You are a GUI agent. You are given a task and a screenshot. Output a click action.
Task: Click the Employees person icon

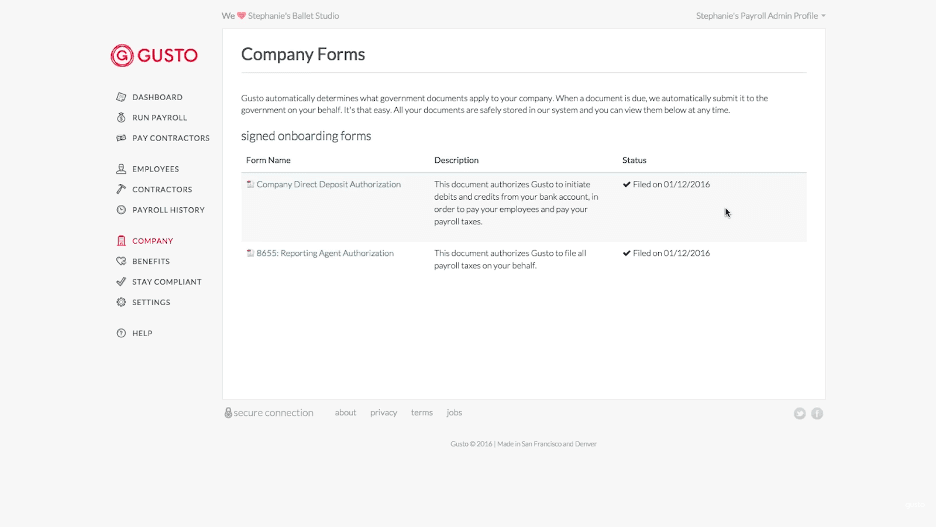pyautogui.click(x=121, y=169)
